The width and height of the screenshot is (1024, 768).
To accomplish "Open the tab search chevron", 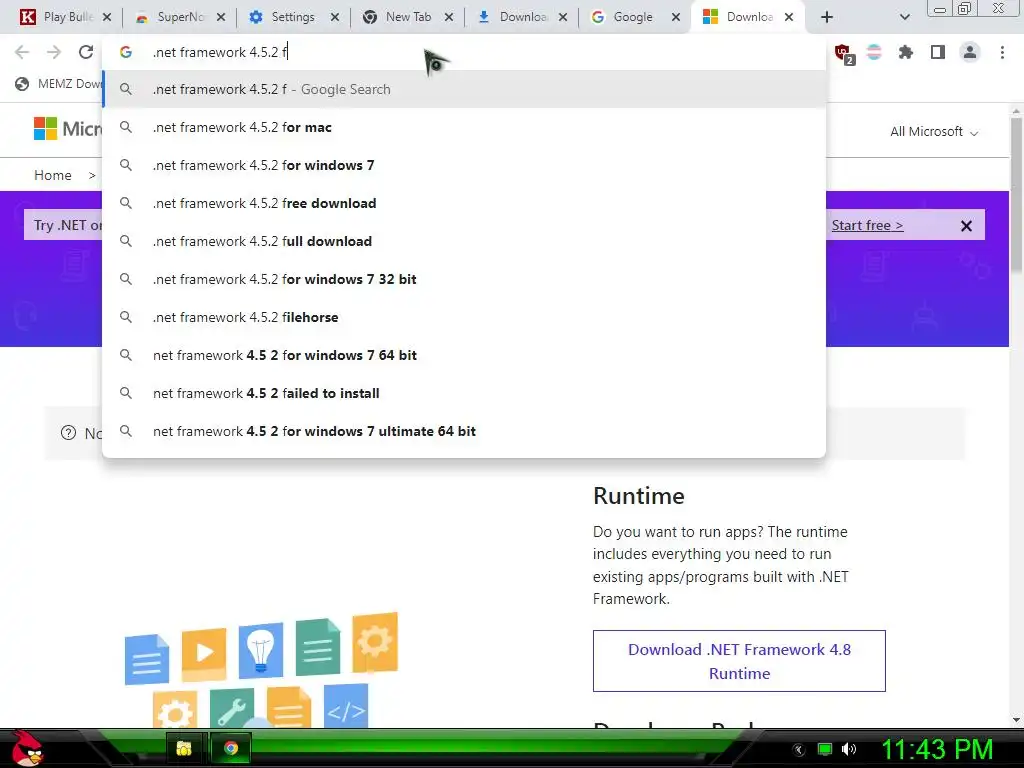I will (x=904, y=17).
